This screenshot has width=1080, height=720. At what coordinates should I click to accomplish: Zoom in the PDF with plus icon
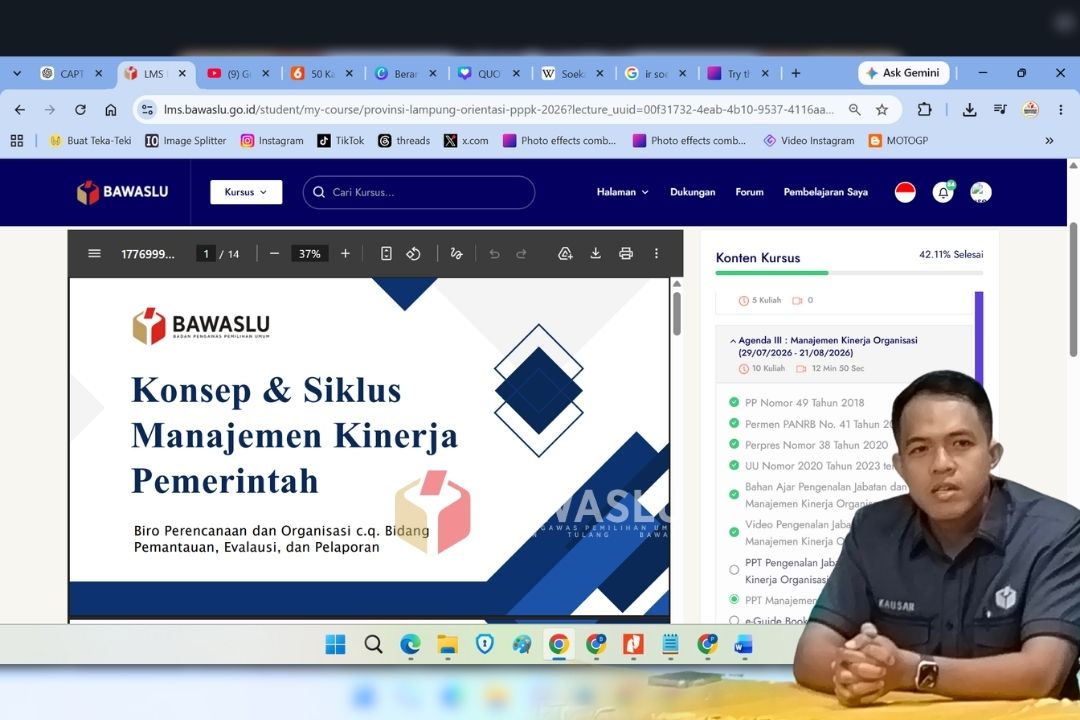345,254
